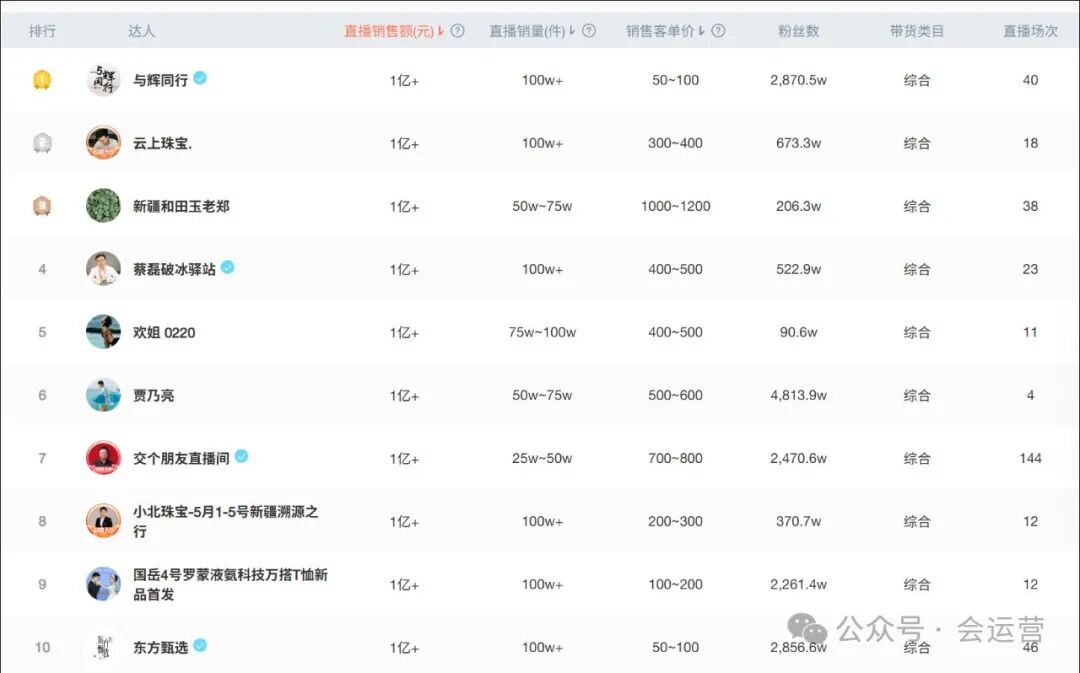Click the 公众号·会运营 watermark logo
This screenshot has width=1080, height=673.
pyautogui.click(x=806, y=628)
